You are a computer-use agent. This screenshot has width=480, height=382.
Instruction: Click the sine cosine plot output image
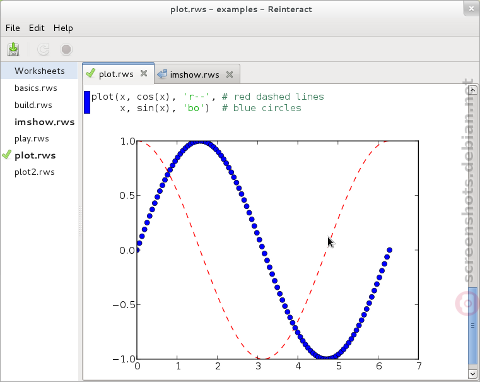(x=267, y=253)
